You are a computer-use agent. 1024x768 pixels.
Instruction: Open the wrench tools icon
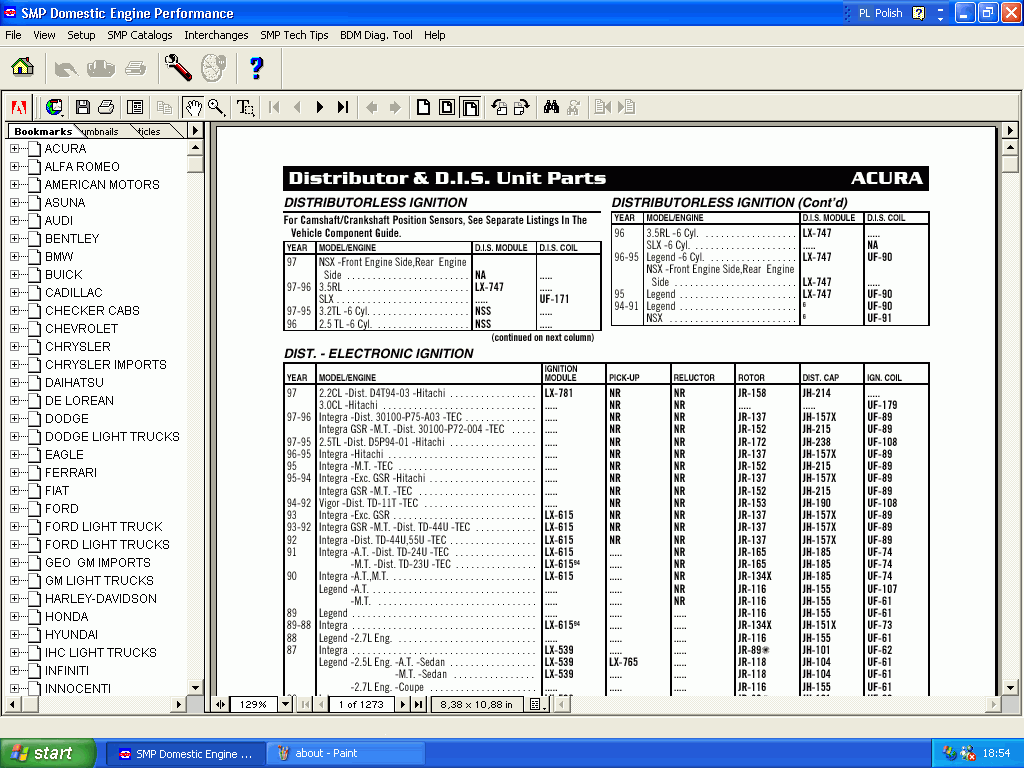[178, 67]
